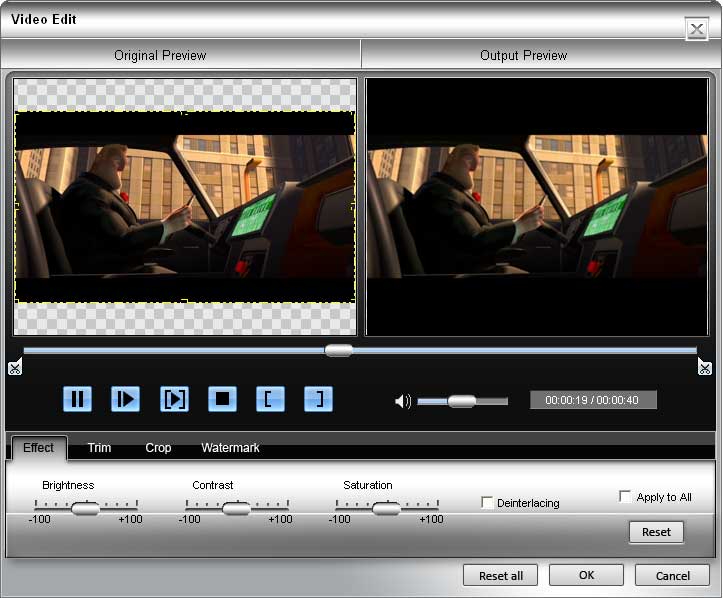This screenshot has height=598, width=723.
Task: Enable the Deinterlacing checkbox
Action: tap(486, 502)
